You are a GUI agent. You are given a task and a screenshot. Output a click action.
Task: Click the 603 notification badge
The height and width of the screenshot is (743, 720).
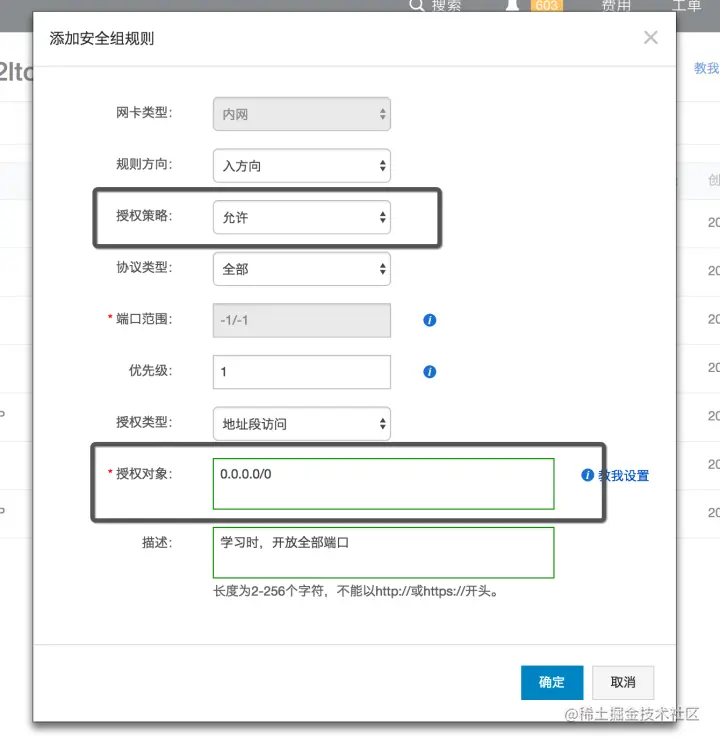547,5
